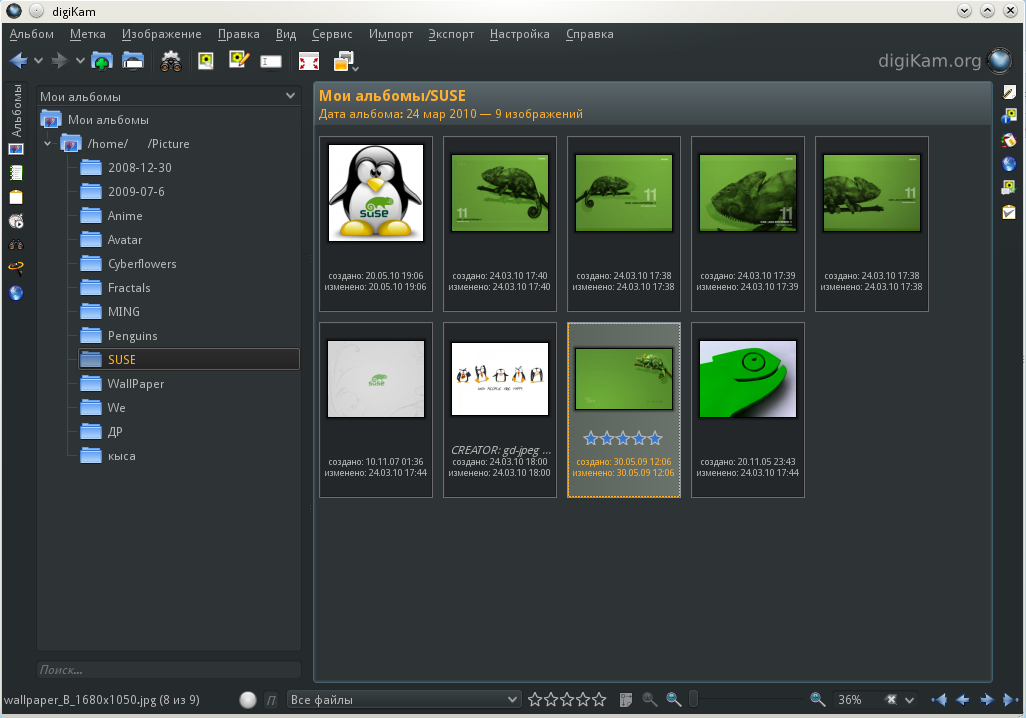Set rating filter to the fifth star

[599, 700]
